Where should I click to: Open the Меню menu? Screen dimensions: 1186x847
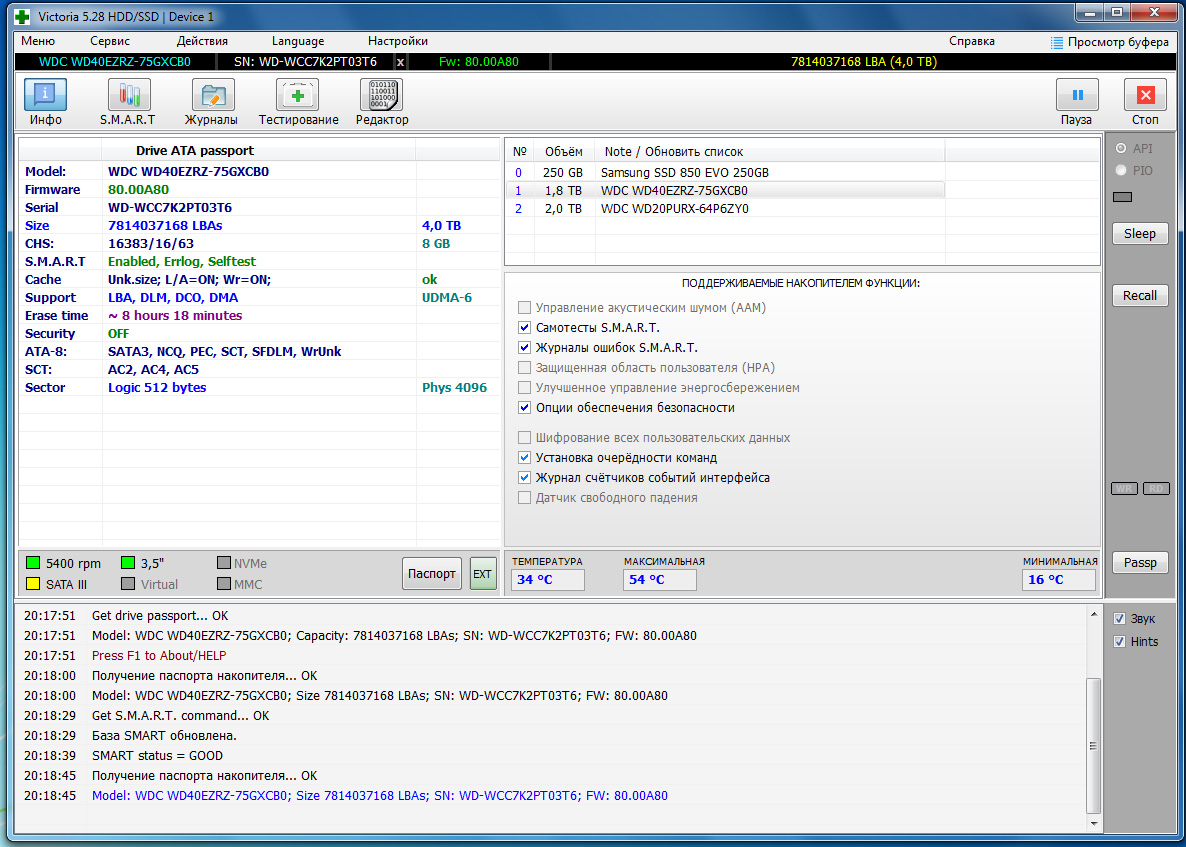[38, 42]
